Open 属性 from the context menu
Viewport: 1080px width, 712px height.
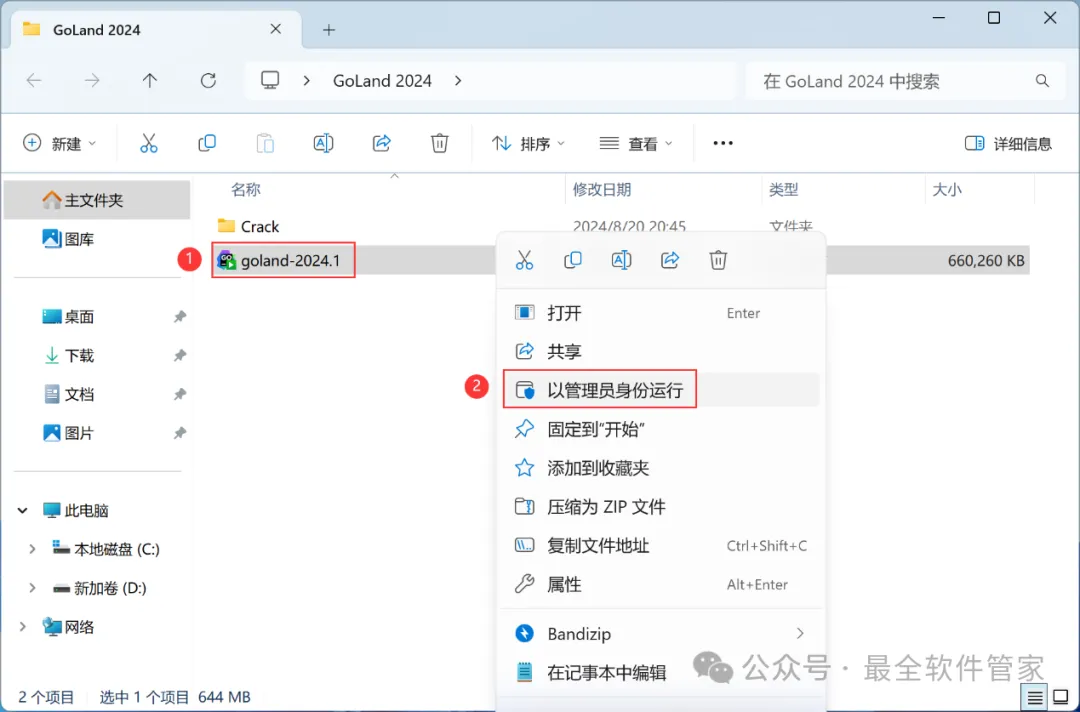pyautogui.click(x=661, y=585)
